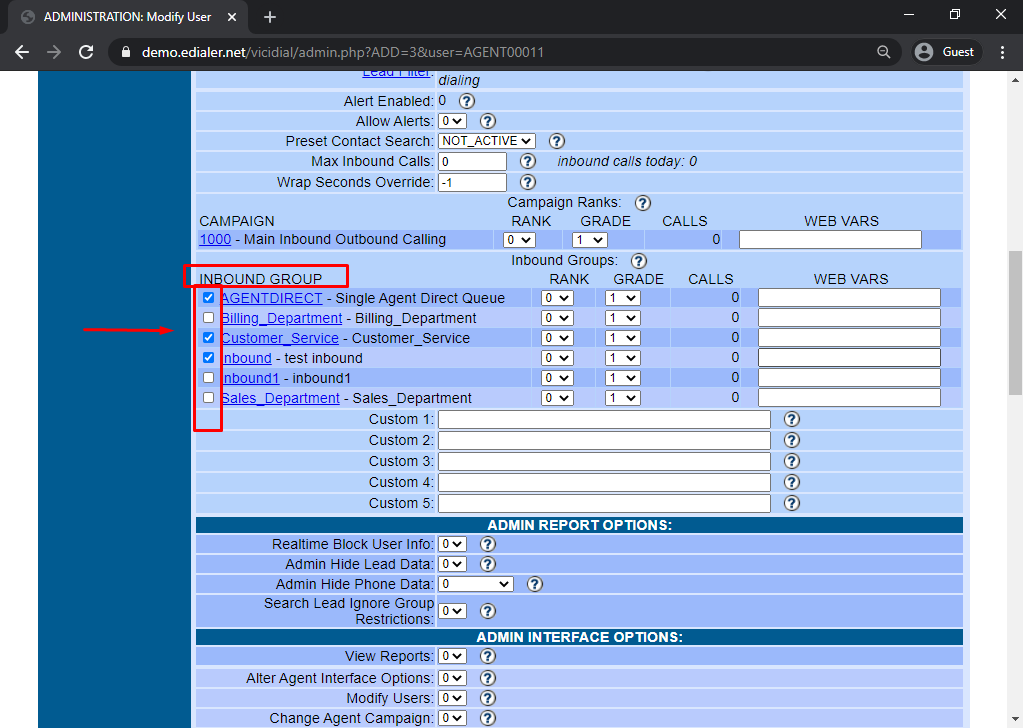The height and width of the screenshot is (728, 1023).
Task: Open help for Realtime Block User Info
Action: coord(487,544)
